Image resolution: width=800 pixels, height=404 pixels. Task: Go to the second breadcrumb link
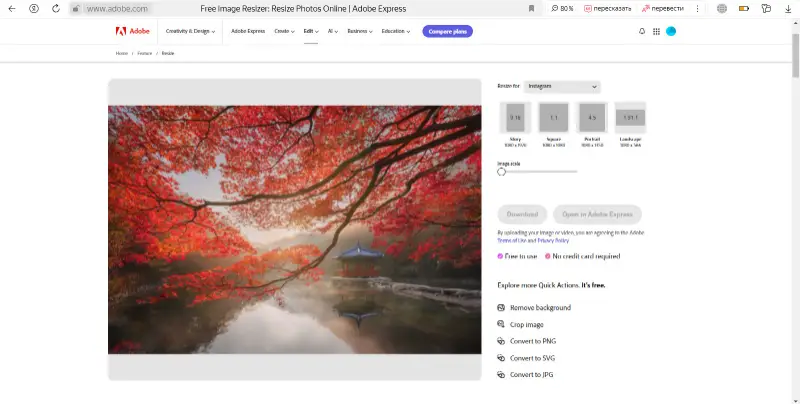[x=144, y=53]
